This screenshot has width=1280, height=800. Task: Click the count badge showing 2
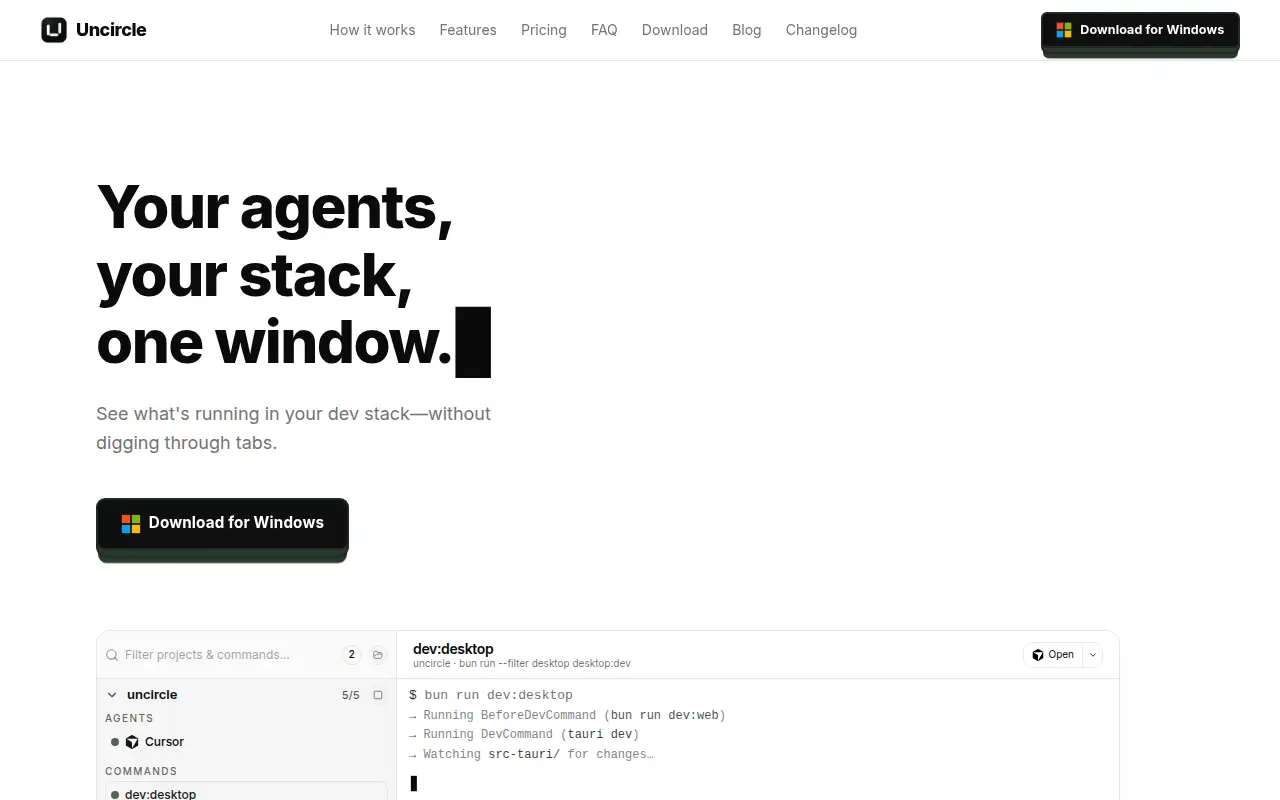(x=352, y=655)
